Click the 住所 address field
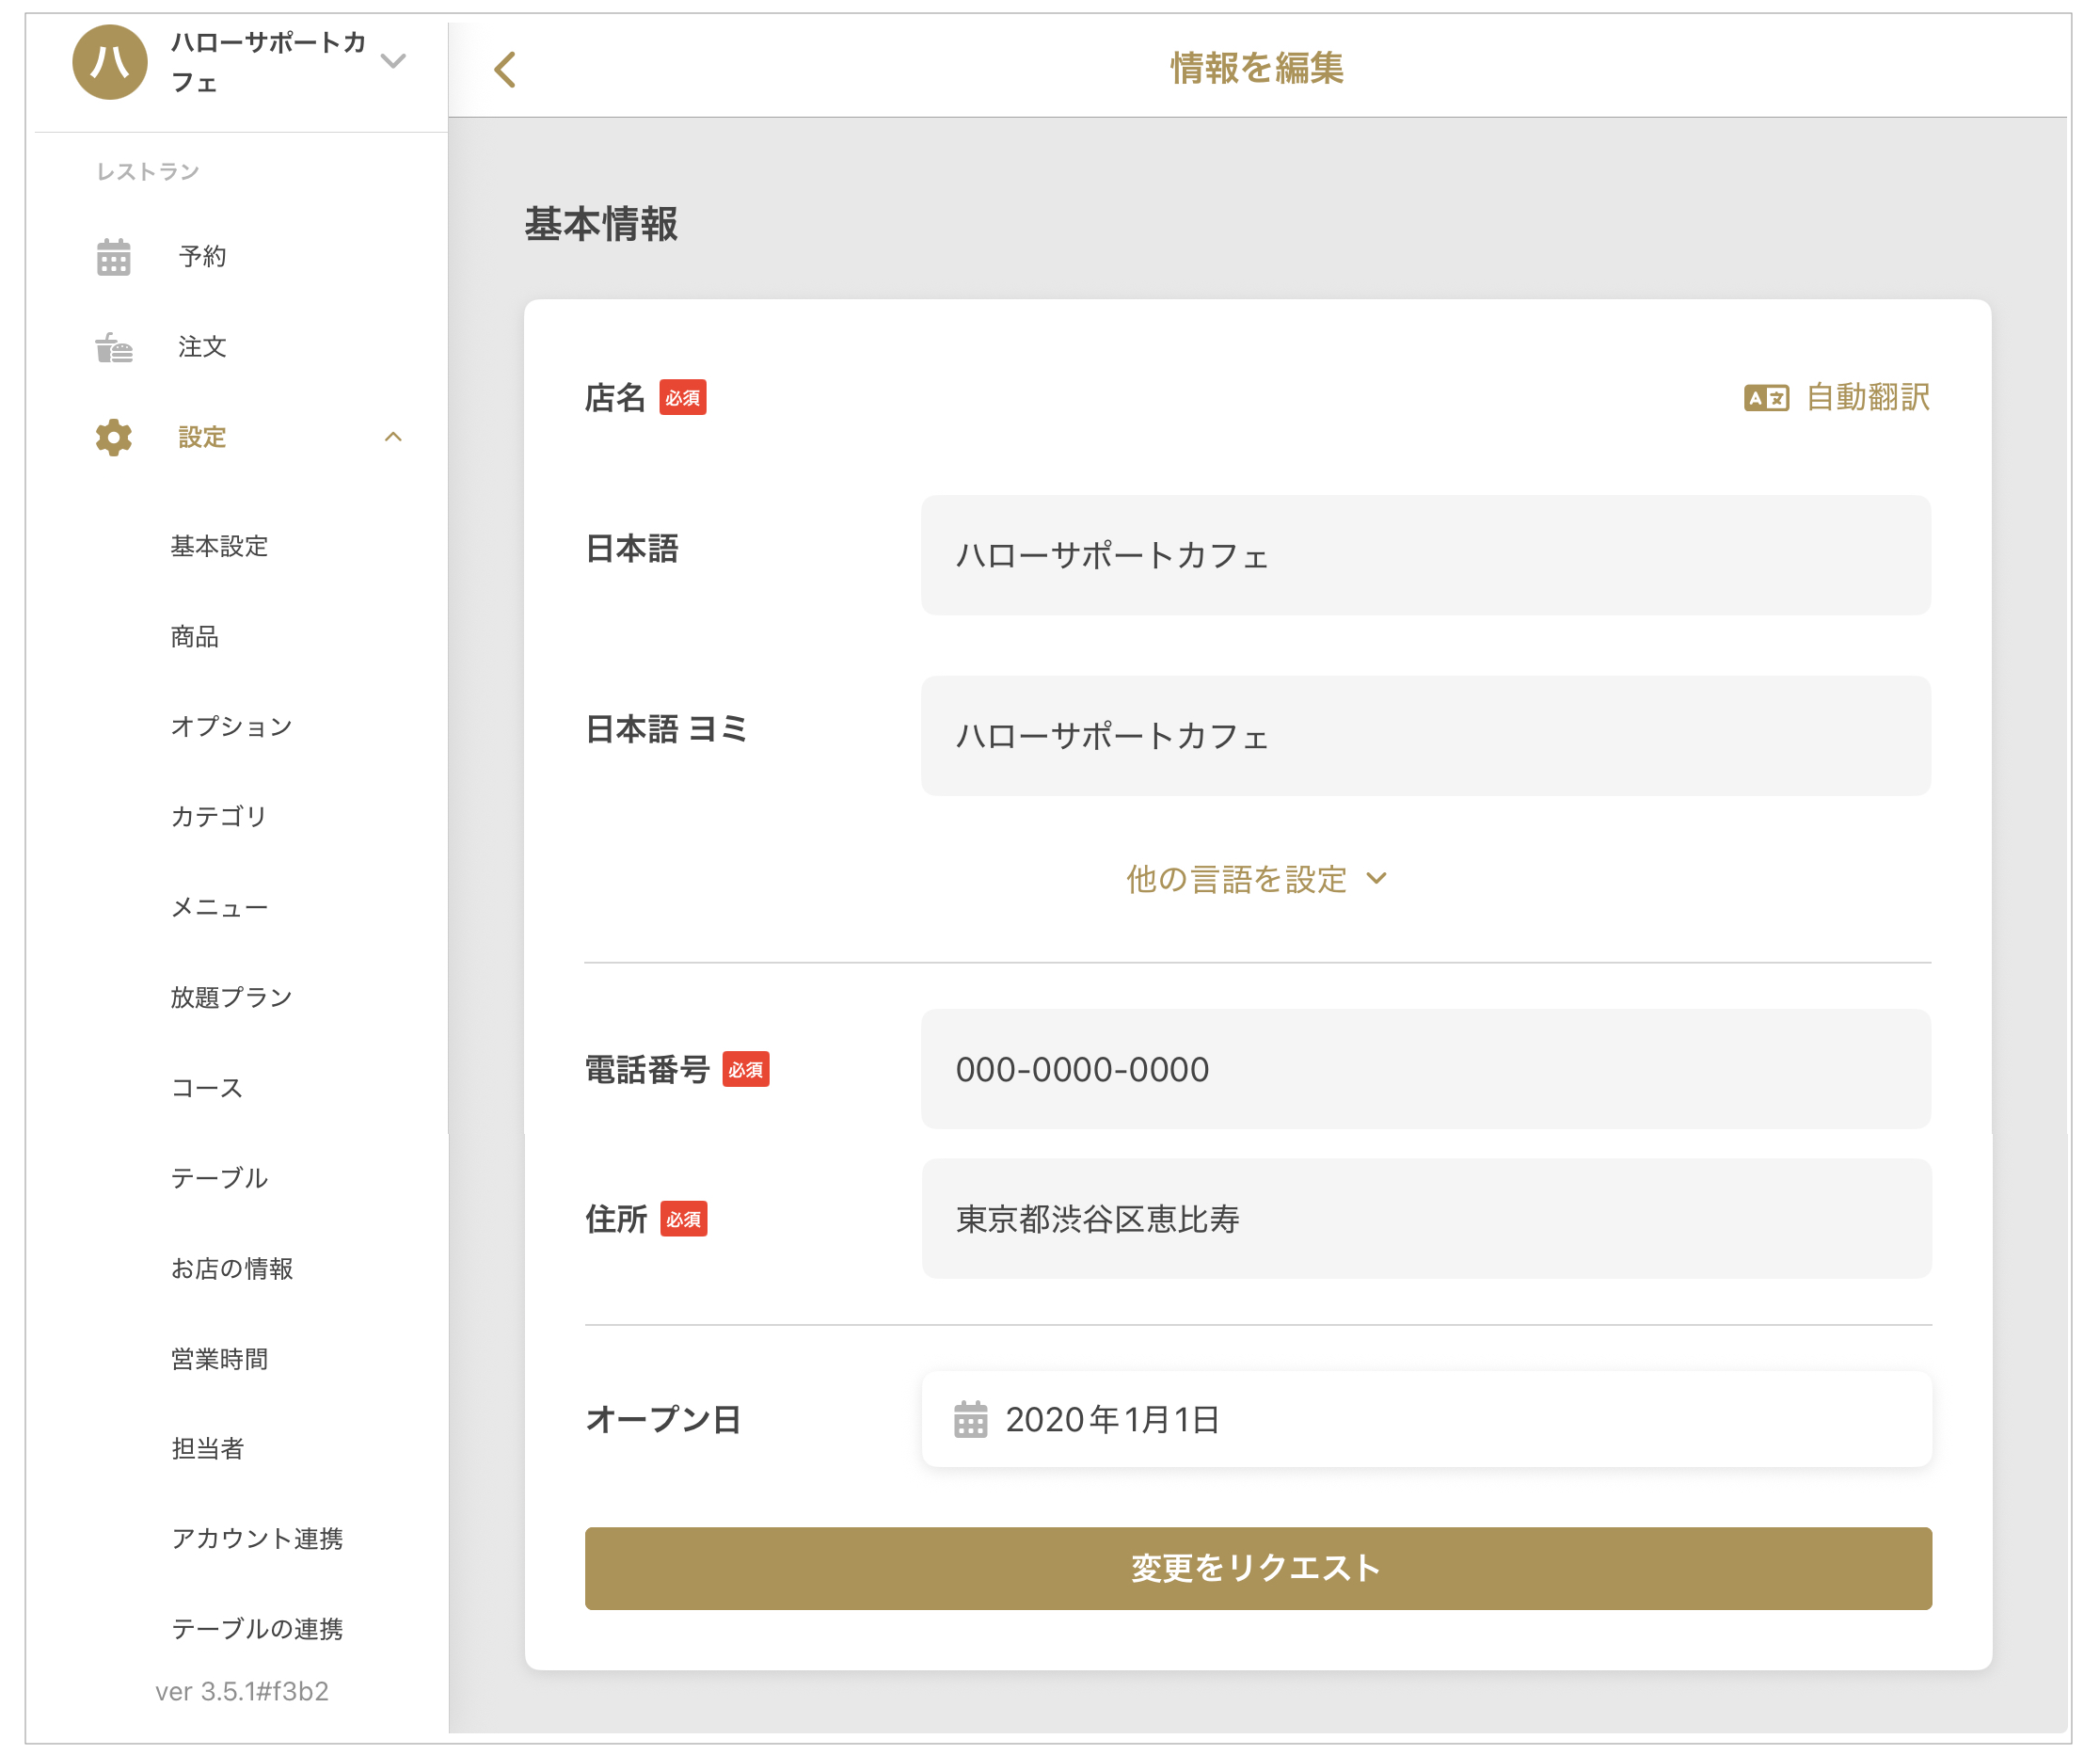2100x1755 pixels. tap(1425, 1219)
